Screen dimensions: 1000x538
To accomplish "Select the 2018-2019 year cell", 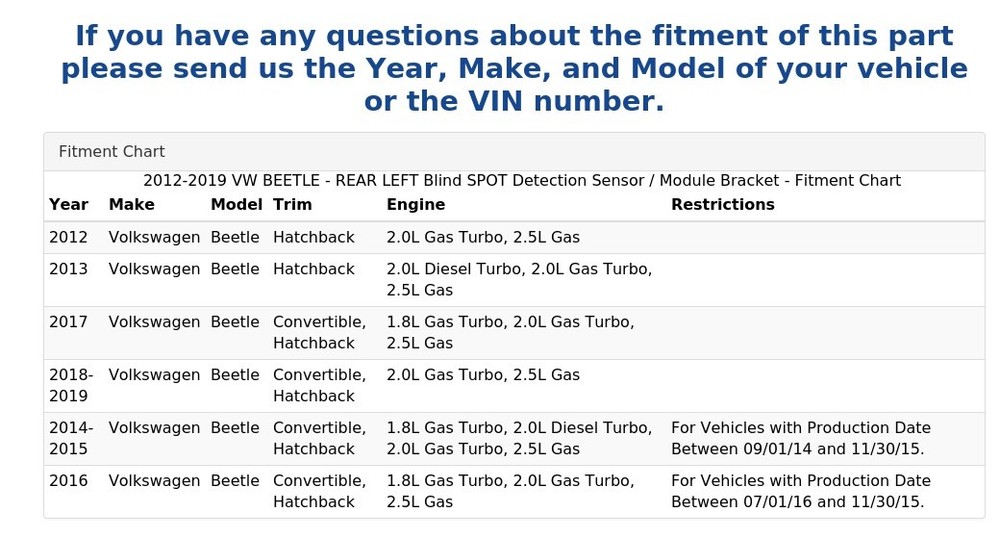I will pos(71,386).
